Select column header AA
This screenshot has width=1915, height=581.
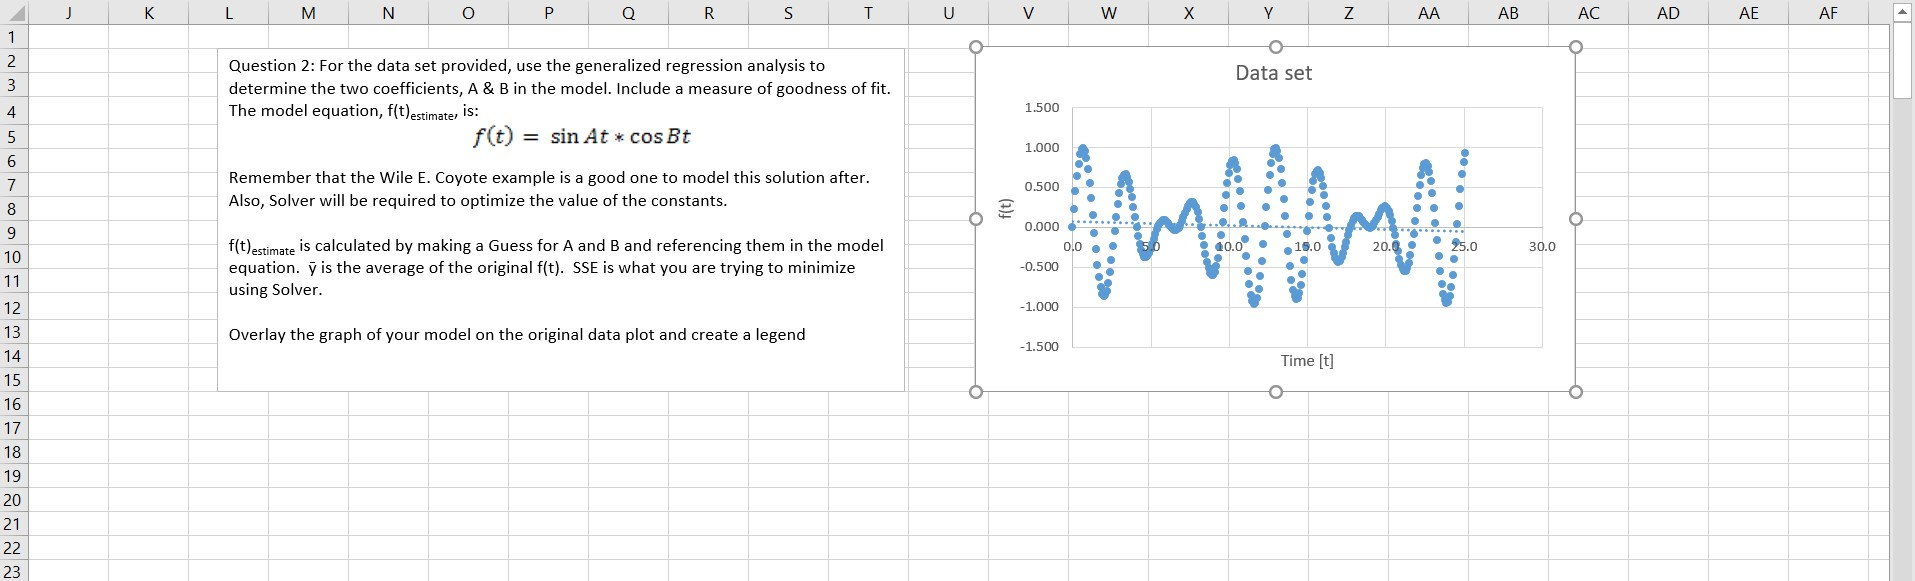[x=1428, y=13]
